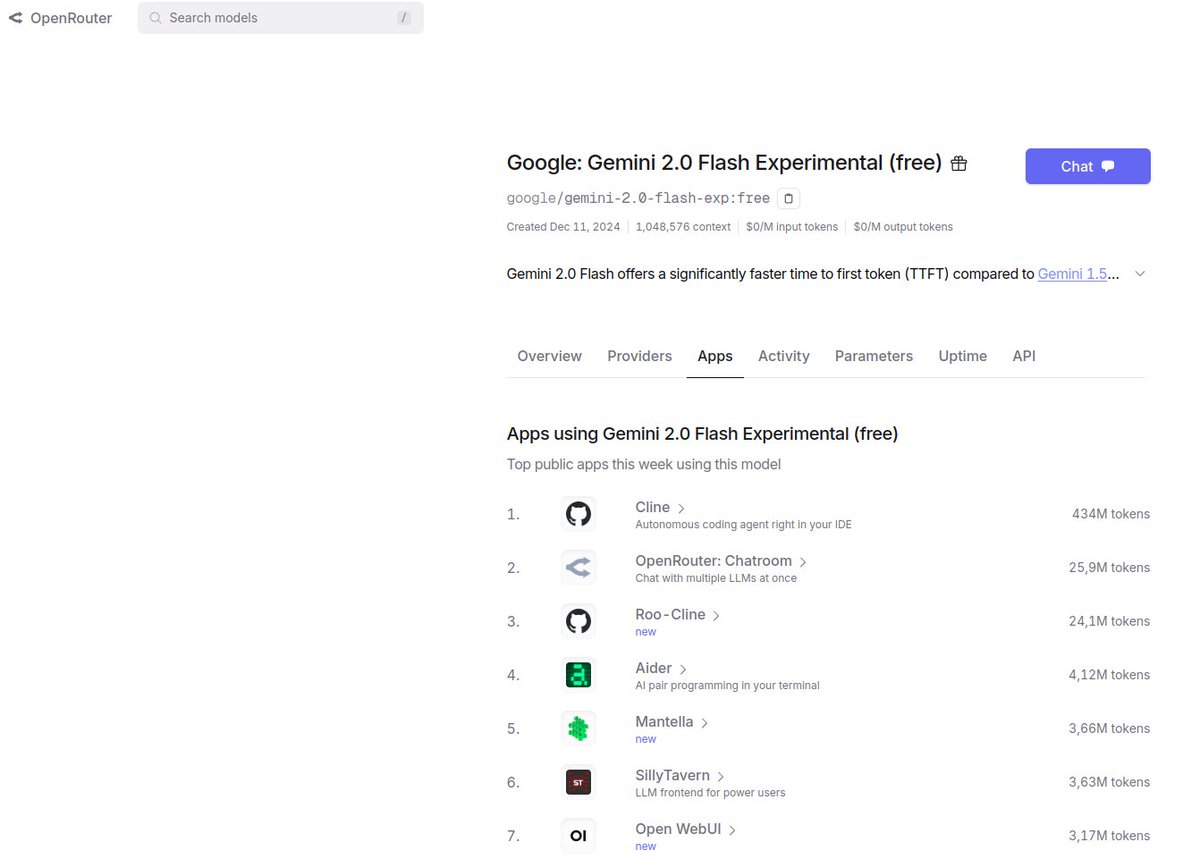Copy the model ID using the copy icon
The width and height of the screenshot is (1200, 859).
[x=788, y=198]
